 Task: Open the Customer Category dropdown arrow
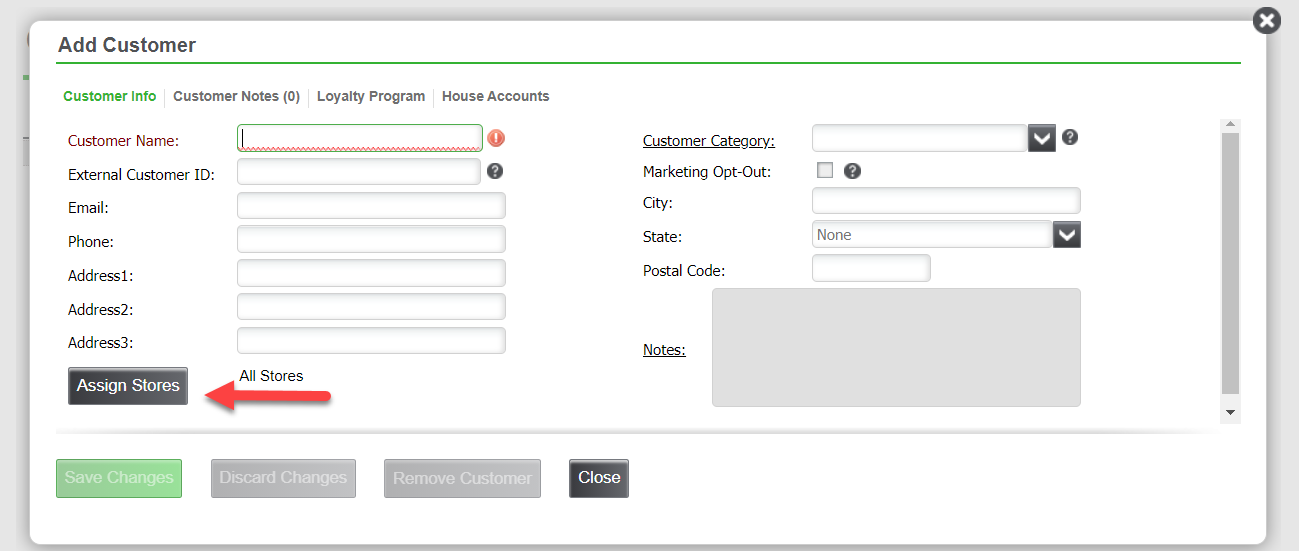point(1042,138)
